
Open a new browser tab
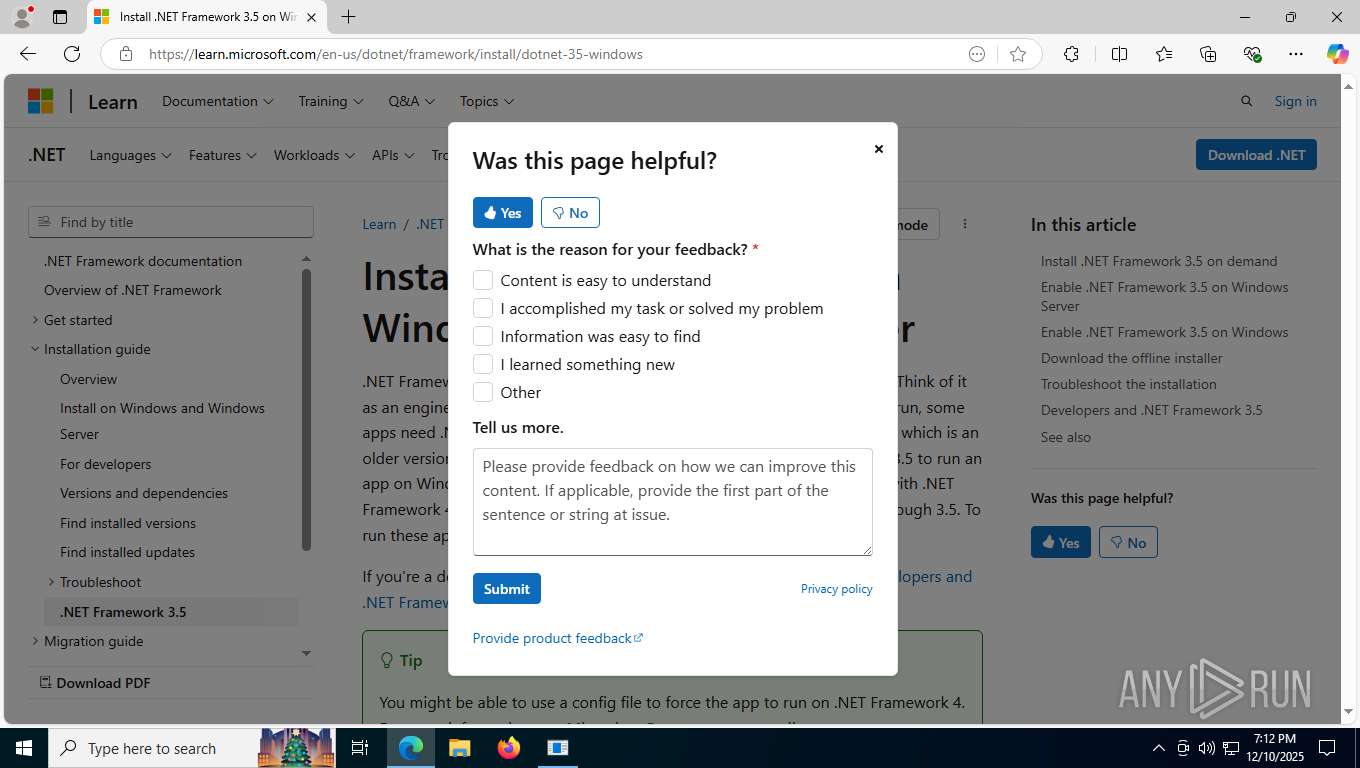[348, 17]
